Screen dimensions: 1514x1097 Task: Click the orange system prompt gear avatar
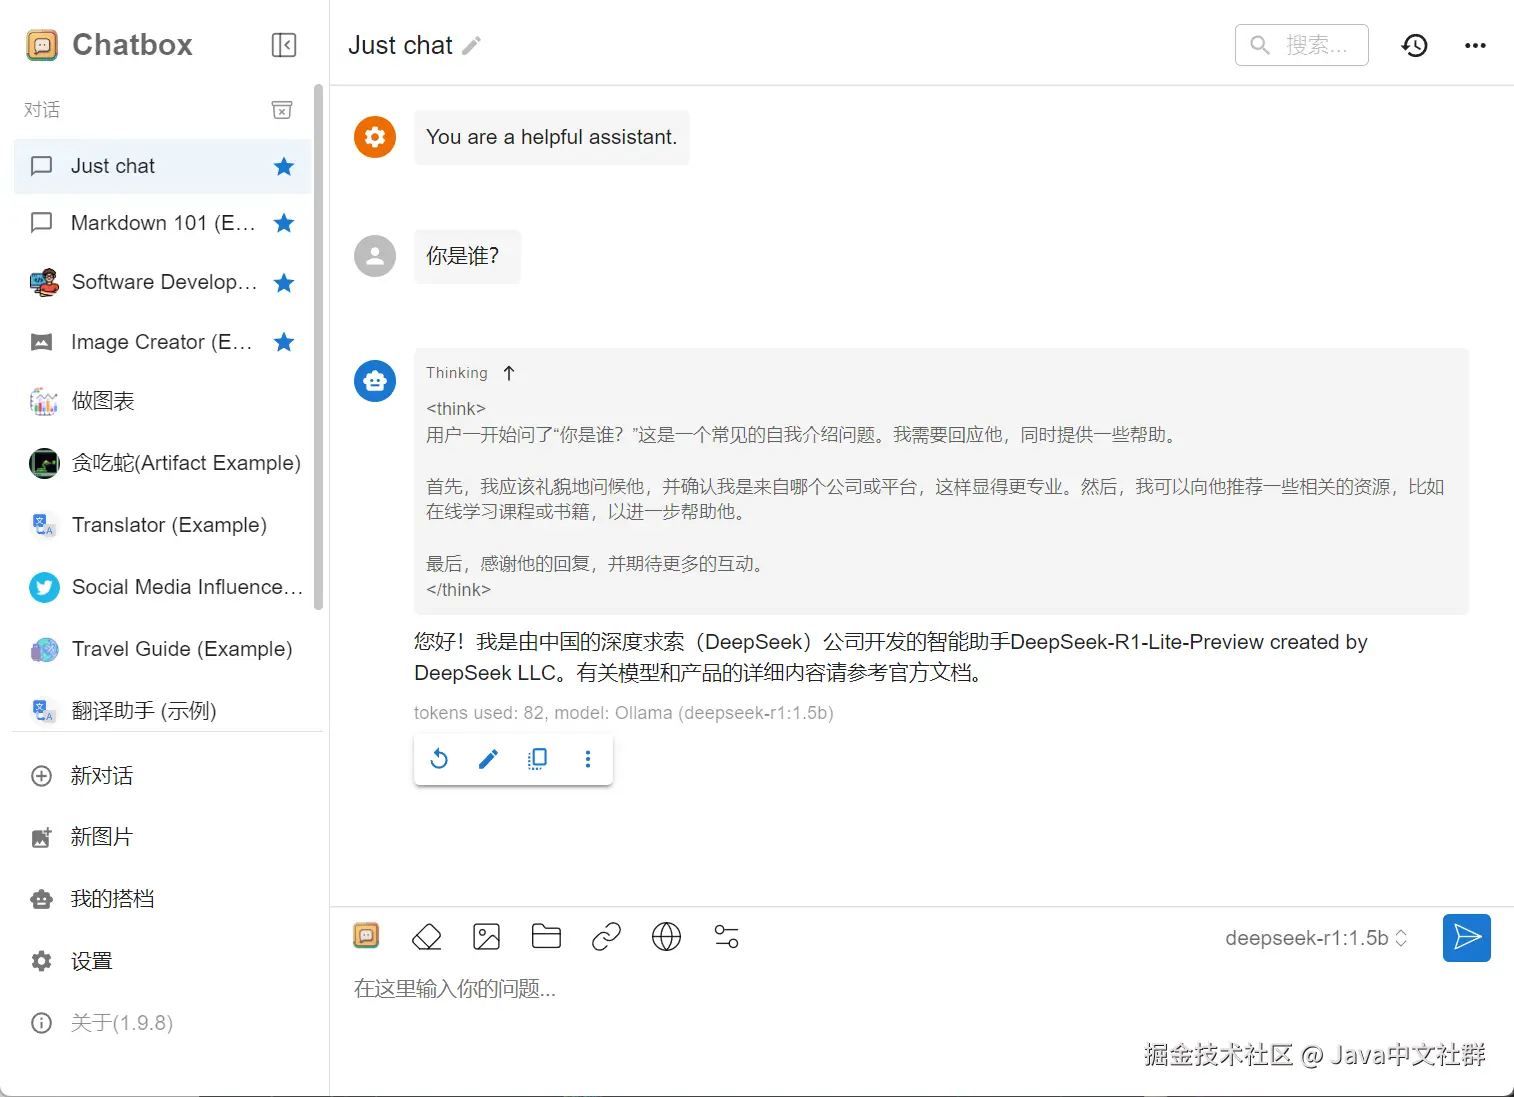(x=375, y=137)
